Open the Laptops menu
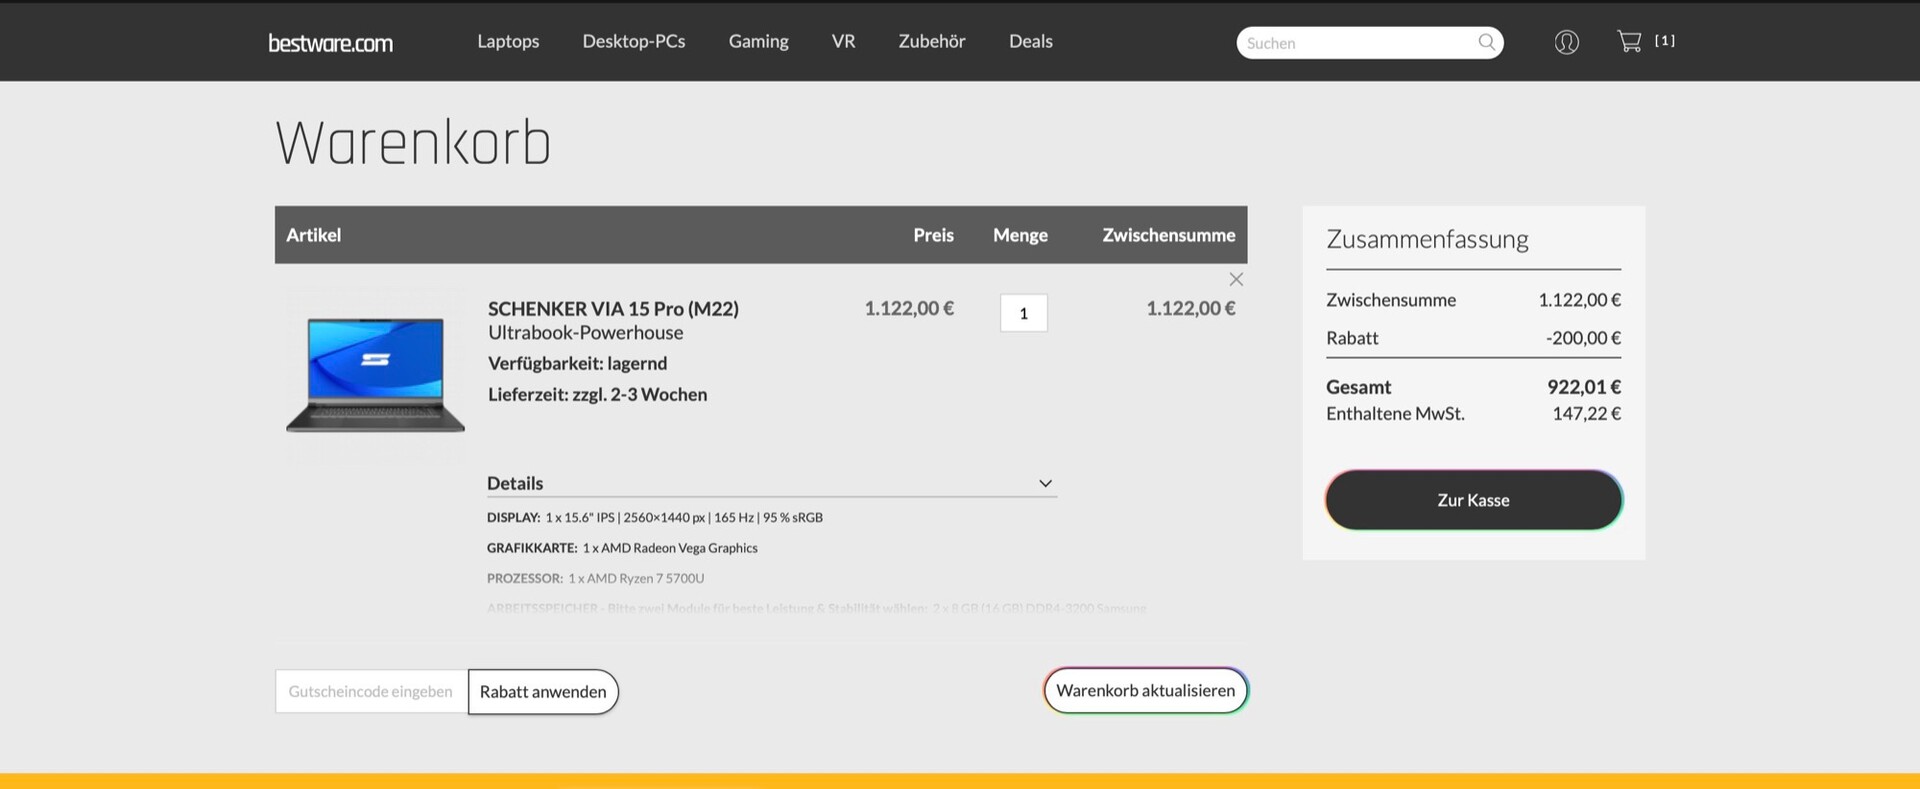This screenshot has height=789, width=1920. (508, 41)
